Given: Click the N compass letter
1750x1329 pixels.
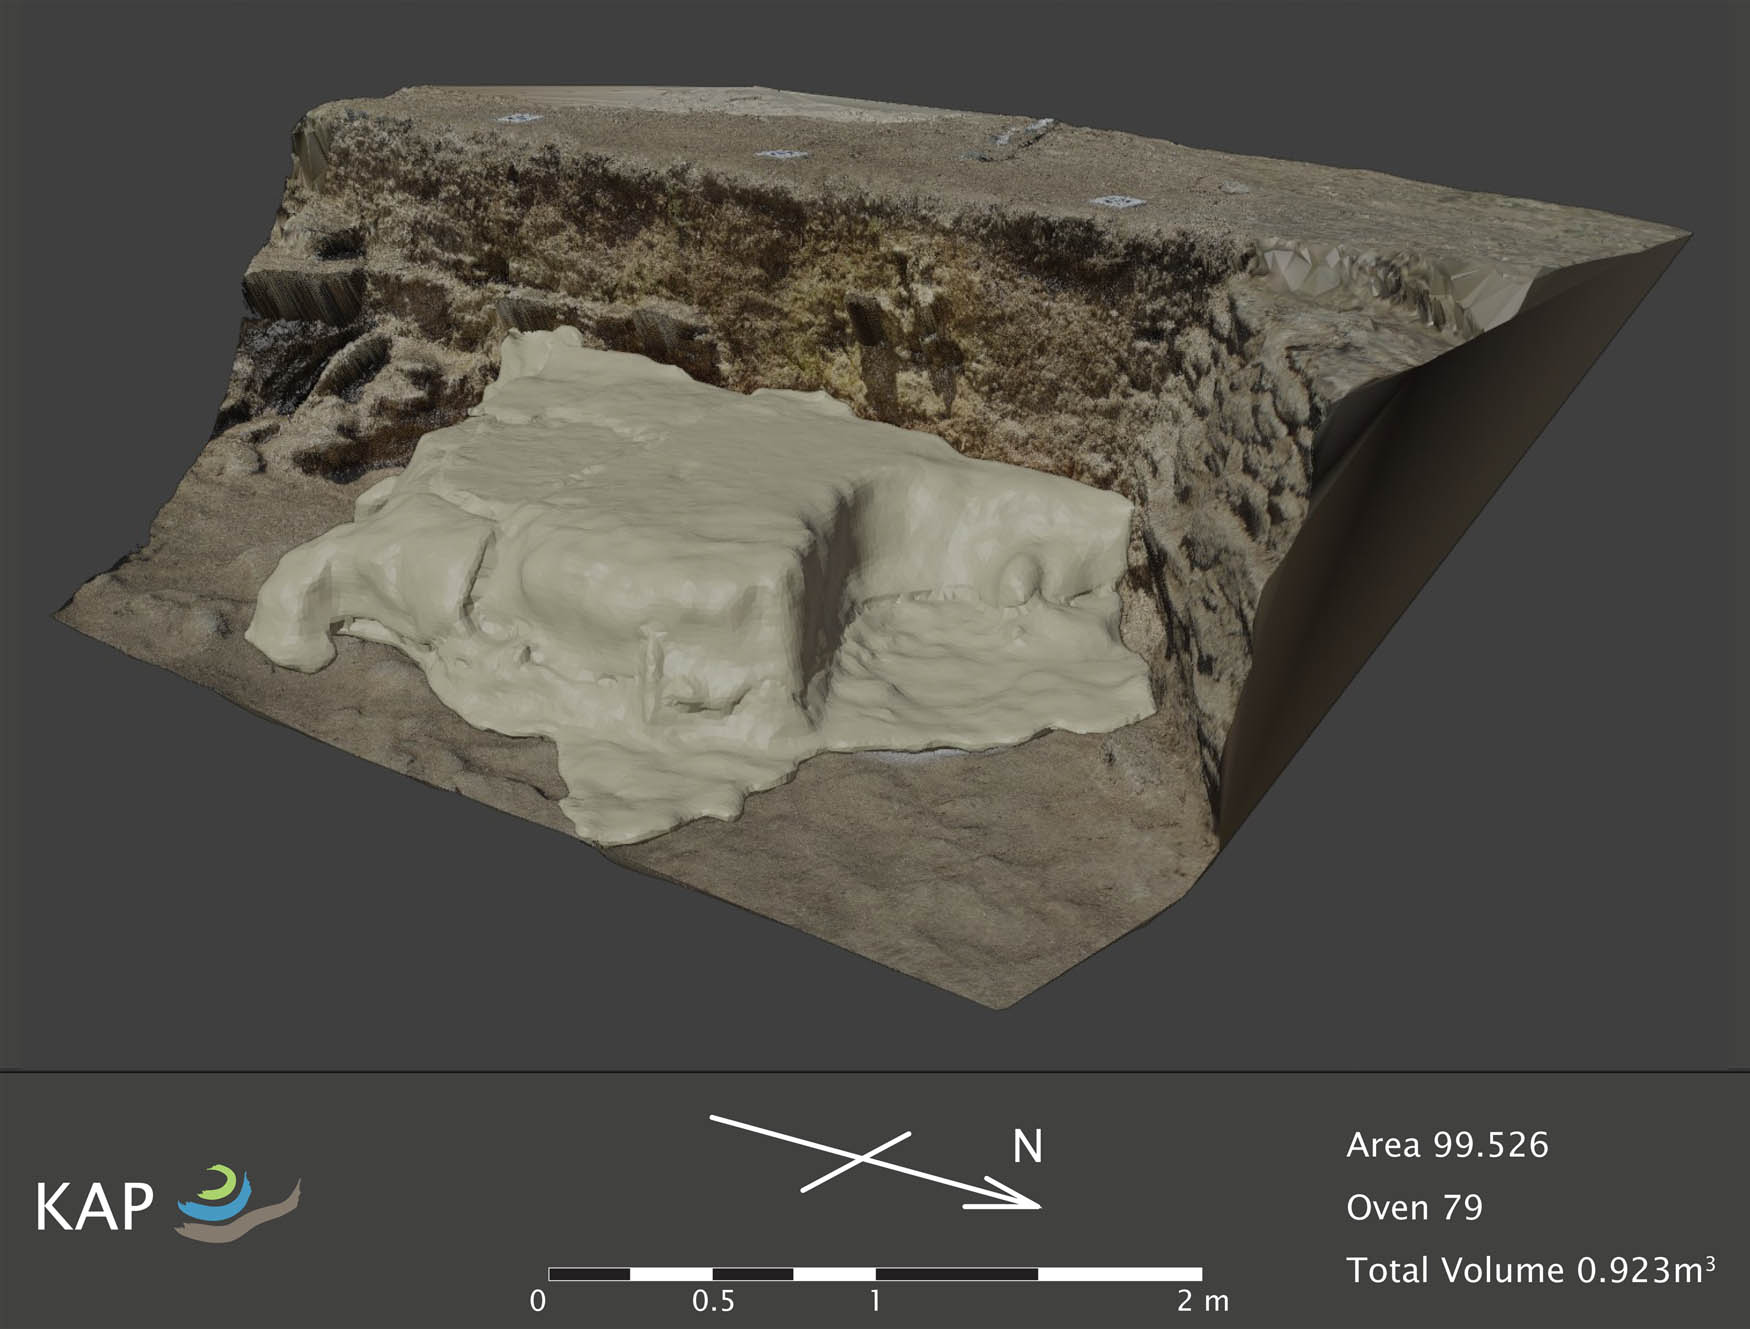Looking at the screenshot, I should 1027,1147.
